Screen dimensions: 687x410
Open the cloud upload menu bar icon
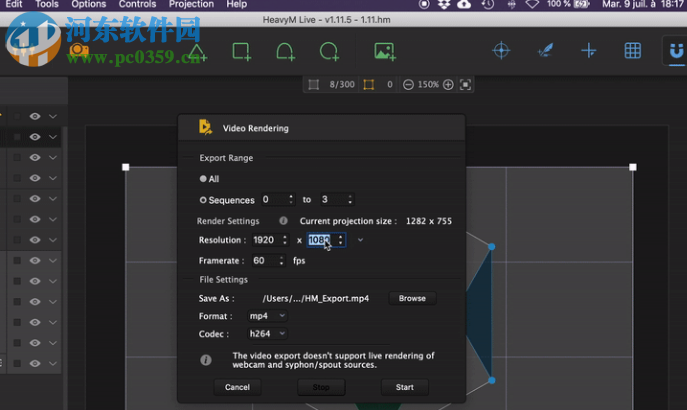pyautogui.click(x=464, y=4)
